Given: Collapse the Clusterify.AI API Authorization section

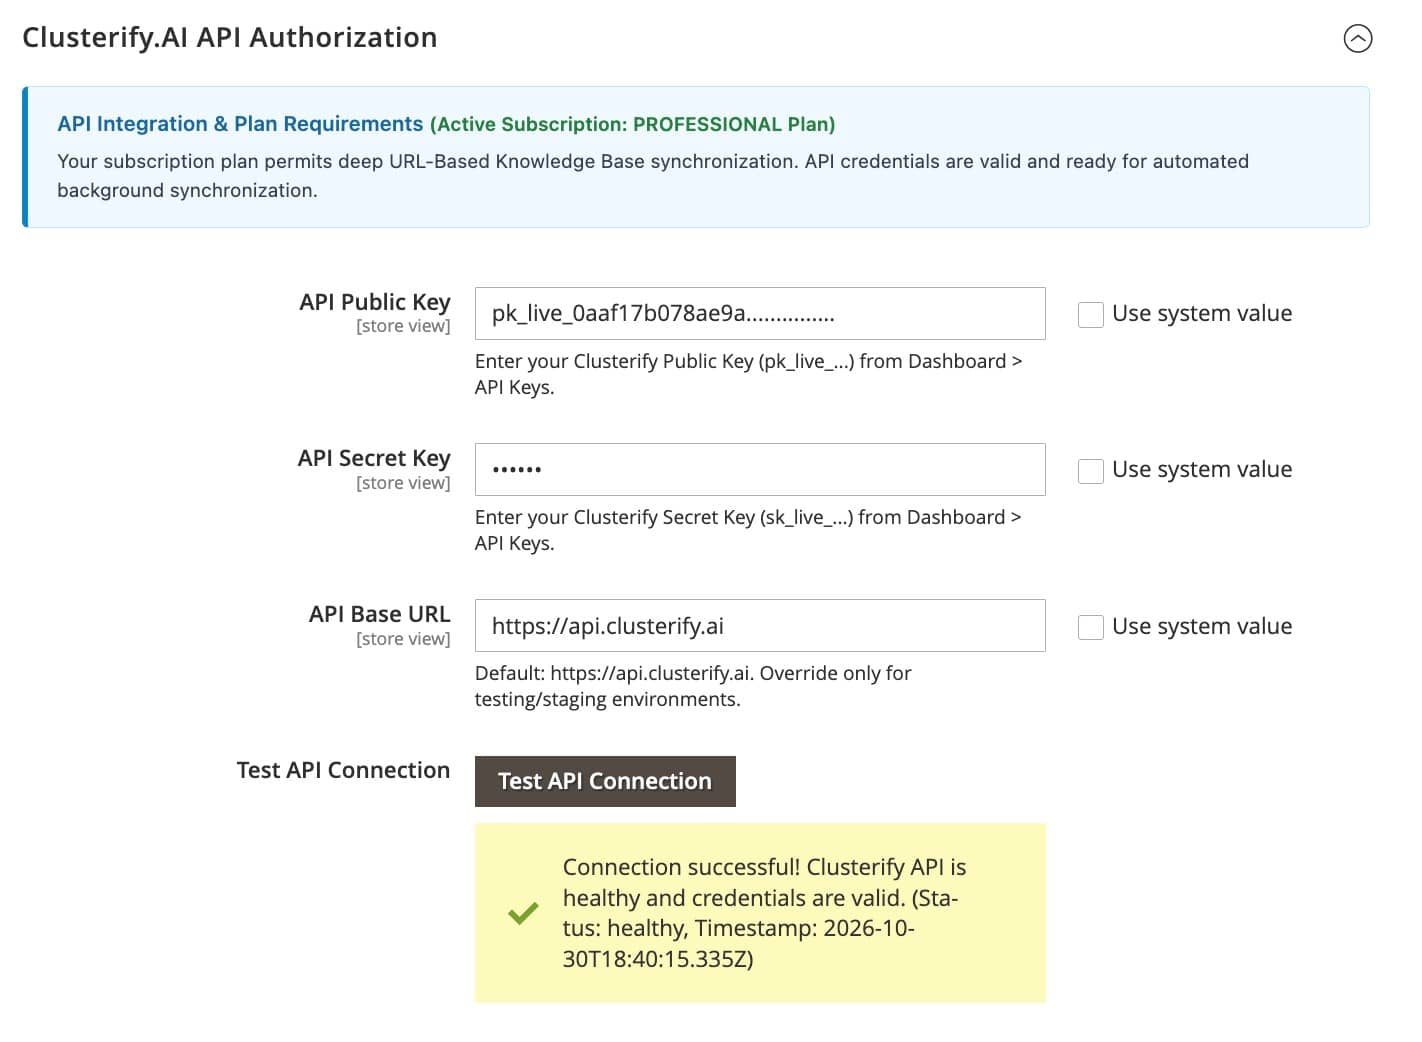Looking at the screenshot, I should pos(1357,38).
